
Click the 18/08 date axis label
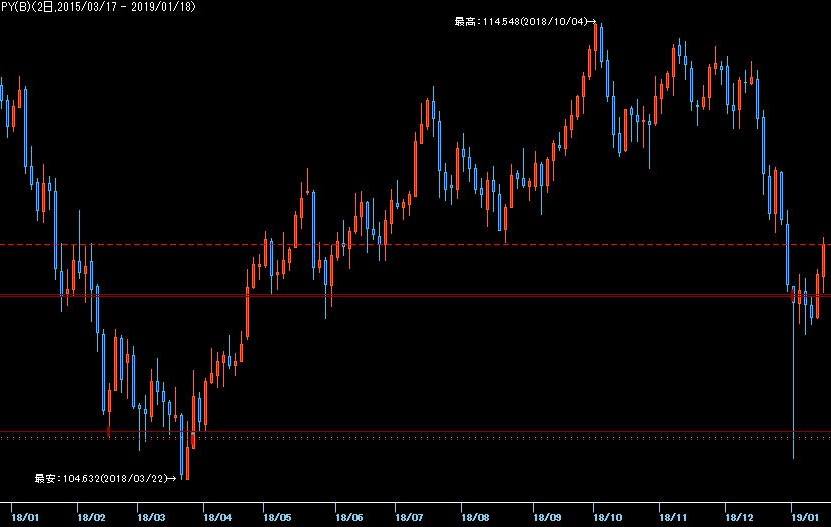475,517
